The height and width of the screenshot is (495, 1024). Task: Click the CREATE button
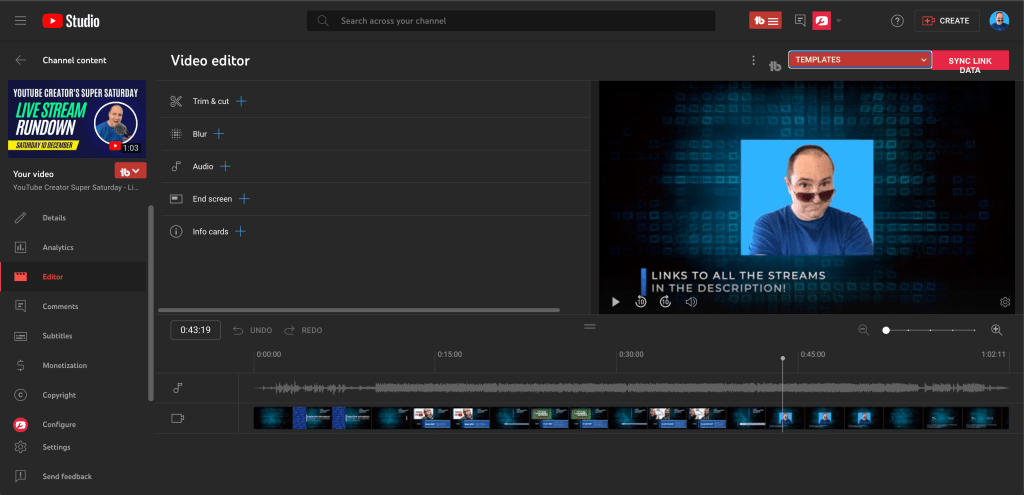pos(946,21)
